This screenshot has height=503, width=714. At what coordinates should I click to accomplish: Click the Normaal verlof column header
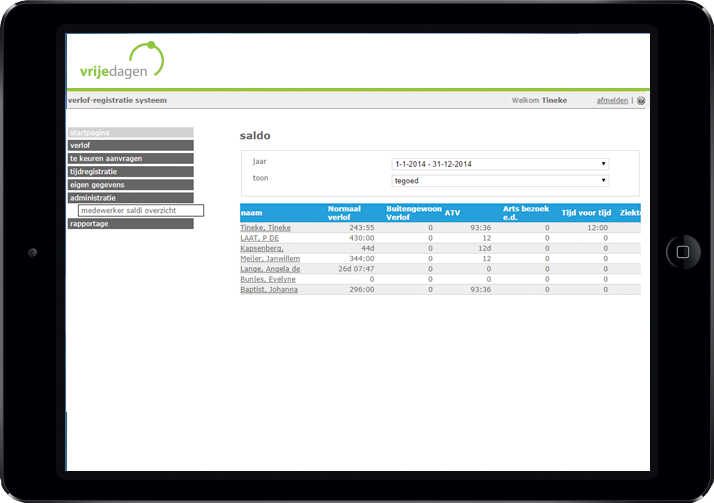[x=344, y=213]
